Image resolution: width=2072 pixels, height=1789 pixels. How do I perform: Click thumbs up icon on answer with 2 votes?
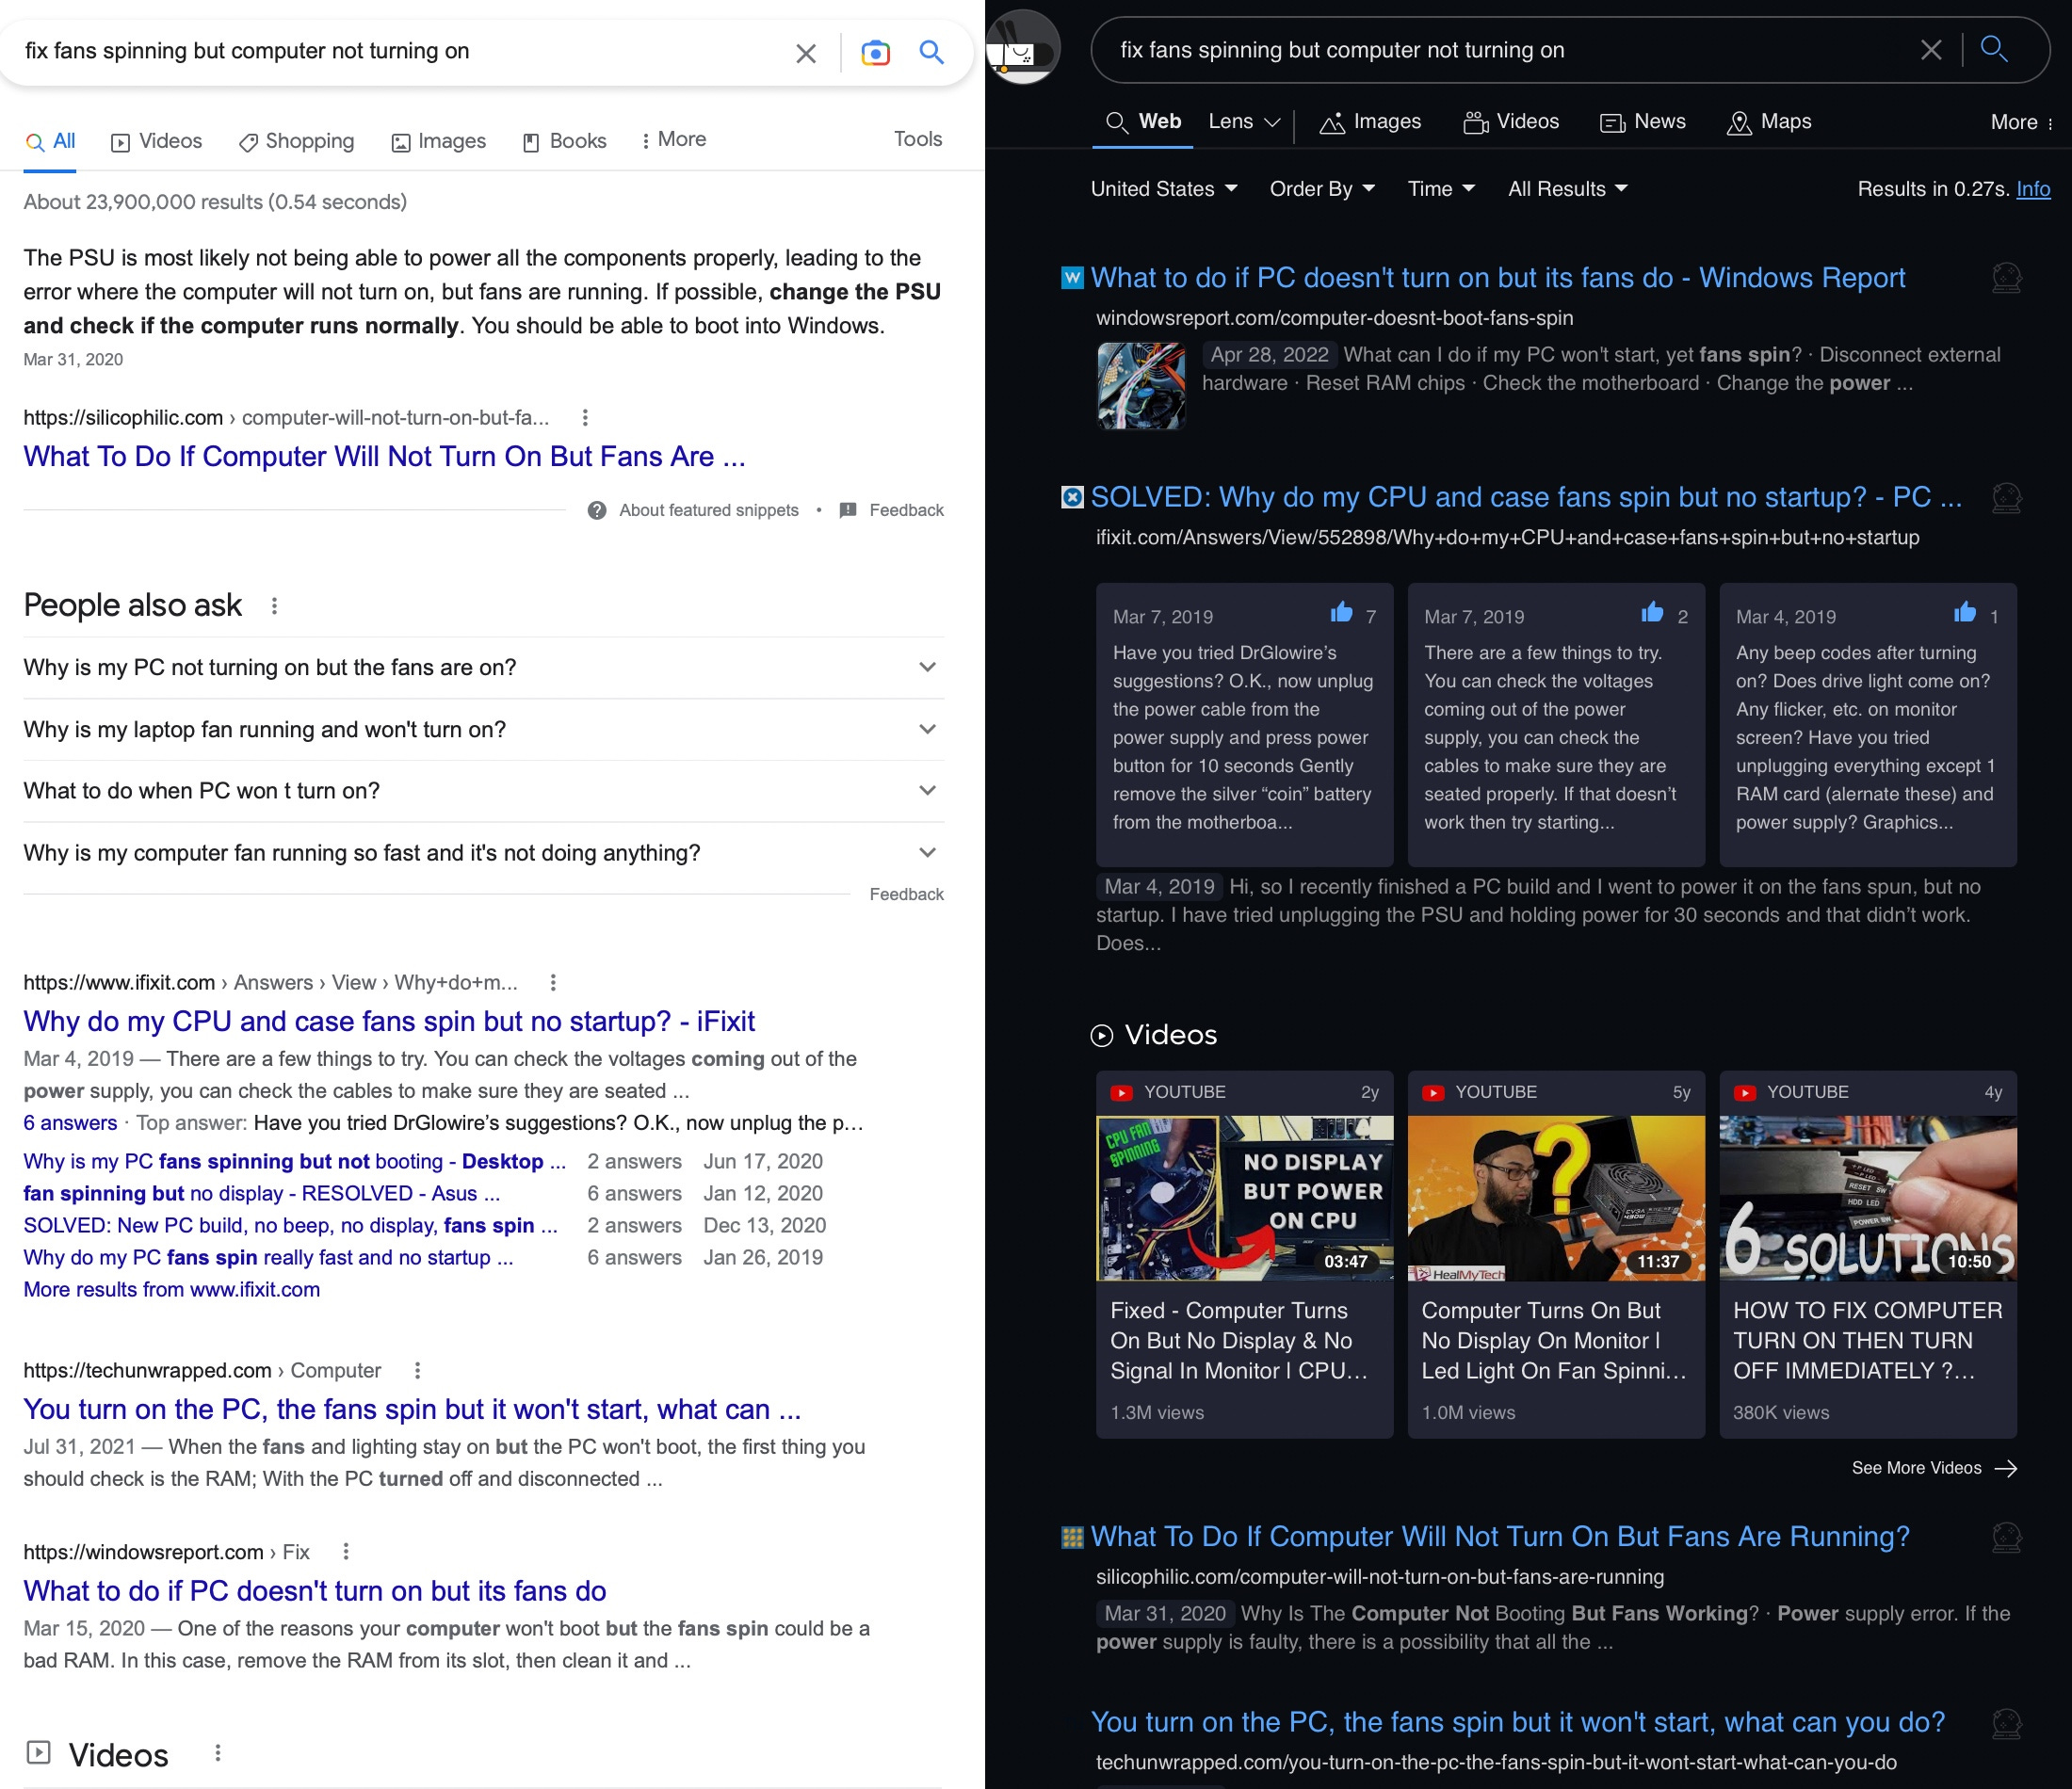1653,612
